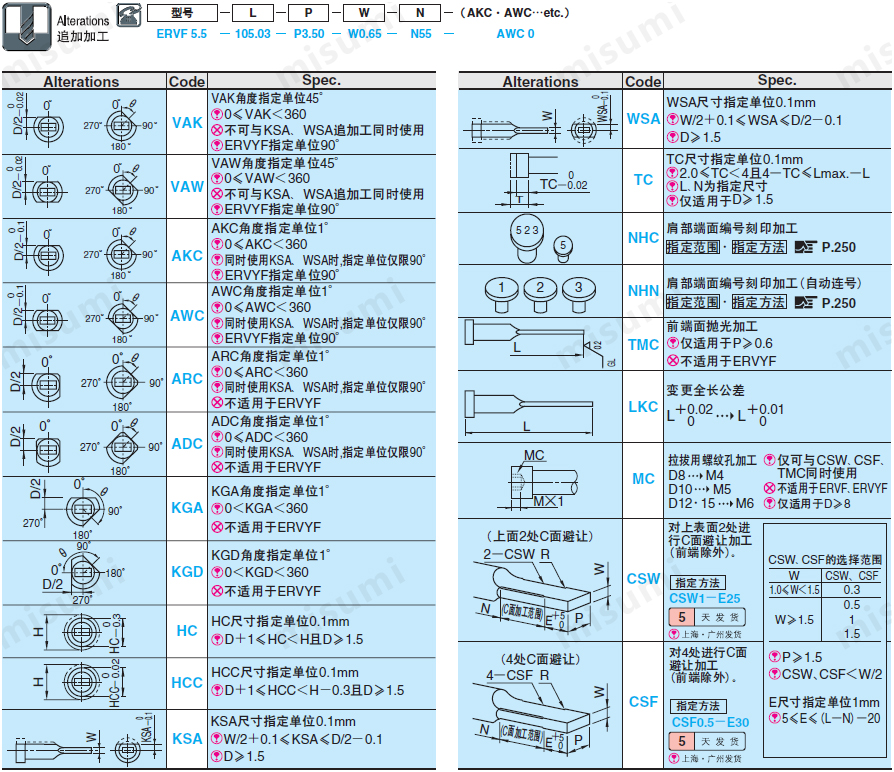Select the example value N55
This screenshot has width=894, height=772.
421,34
